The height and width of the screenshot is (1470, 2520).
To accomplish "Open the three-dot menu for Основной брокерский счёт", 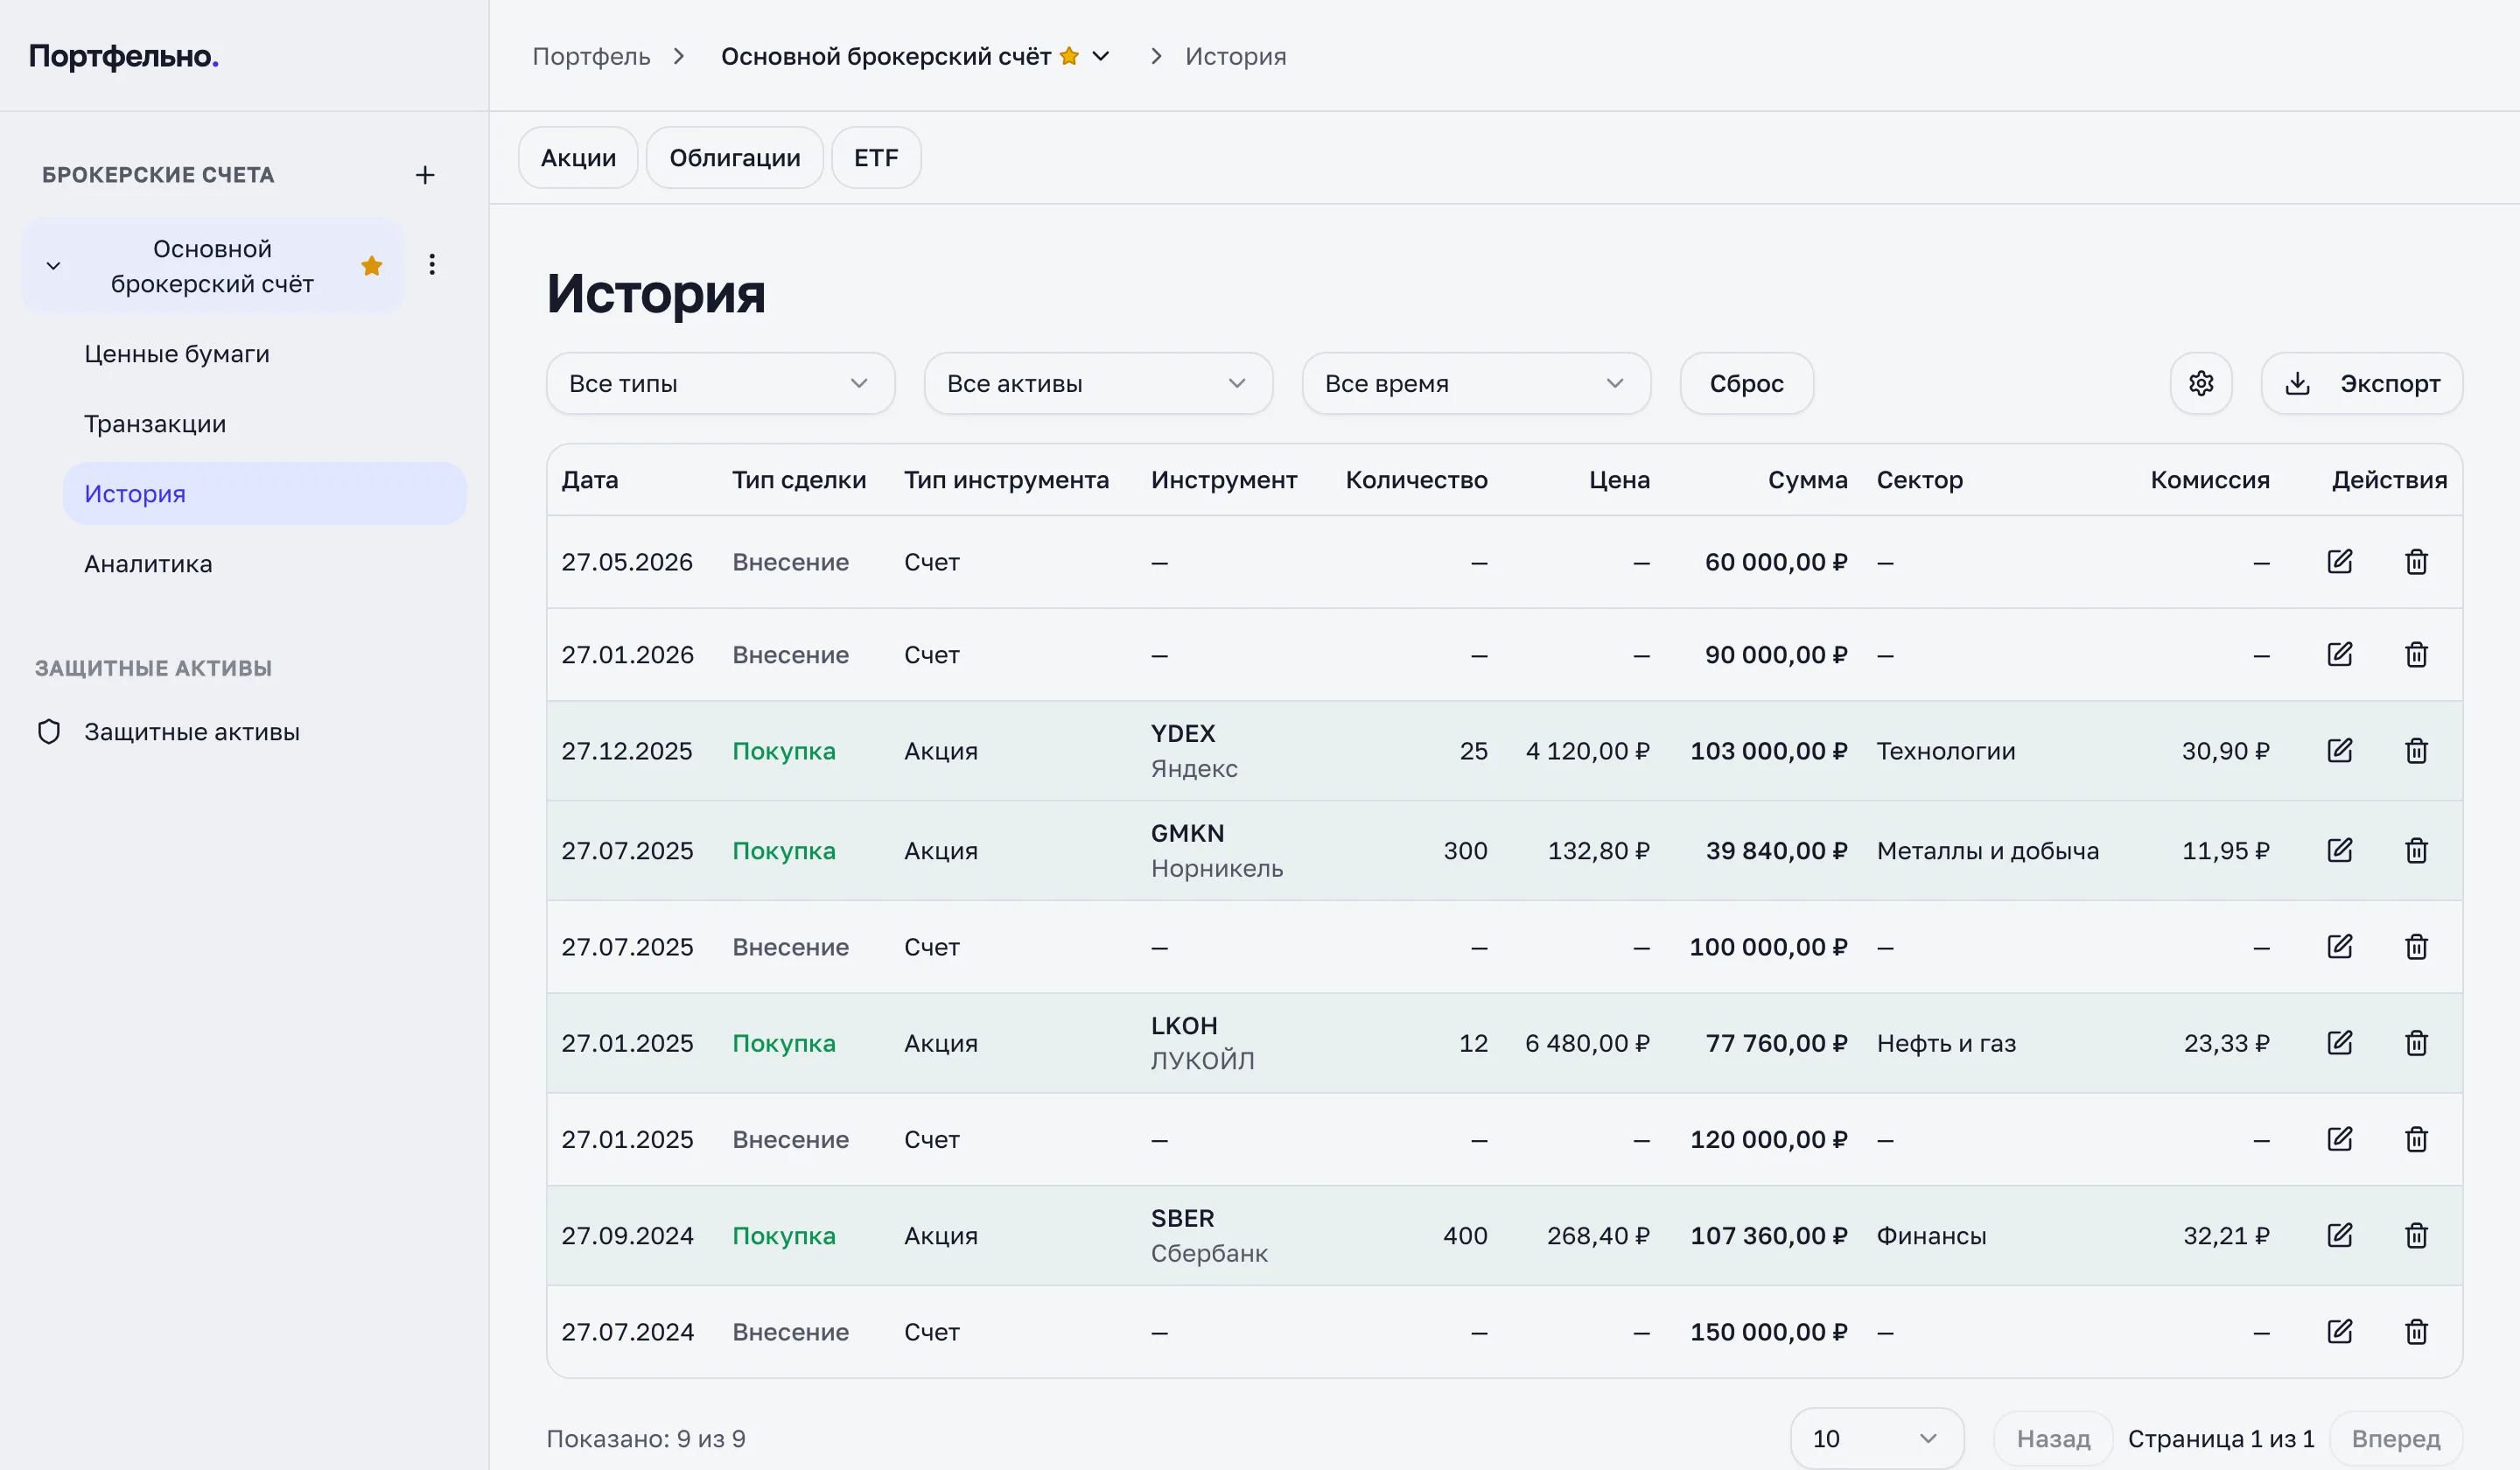I will coord(432,264).
